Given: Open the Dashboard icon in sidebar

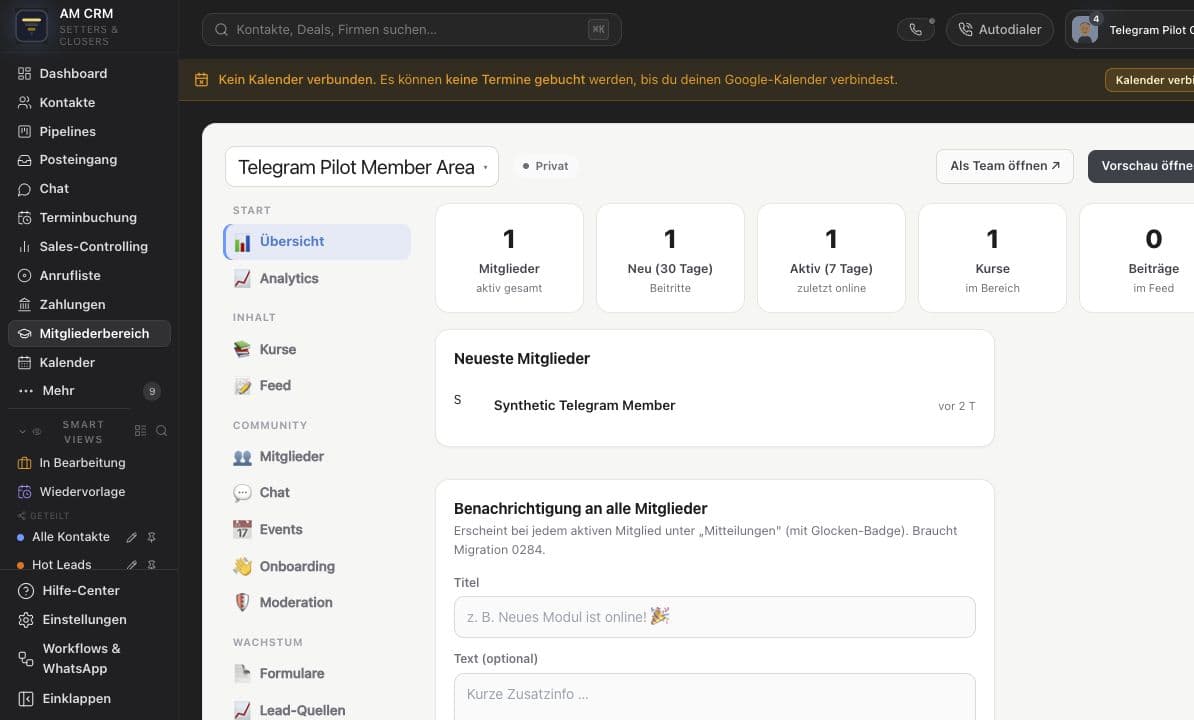Looking at the screenshot, I should [24, 74].
